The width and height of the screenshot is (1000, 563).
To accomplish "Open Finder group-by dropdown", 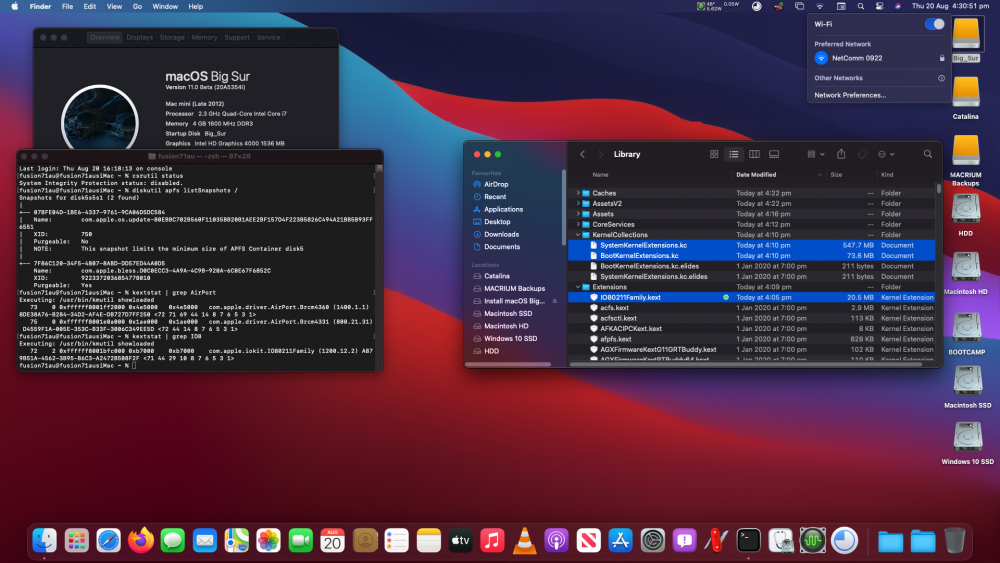I will point(816,154).
